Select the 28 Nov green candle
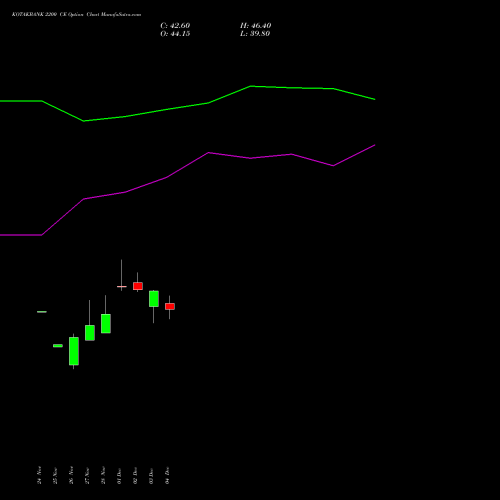The height and width of the screenshot is (500, 500). click(106, 323)
